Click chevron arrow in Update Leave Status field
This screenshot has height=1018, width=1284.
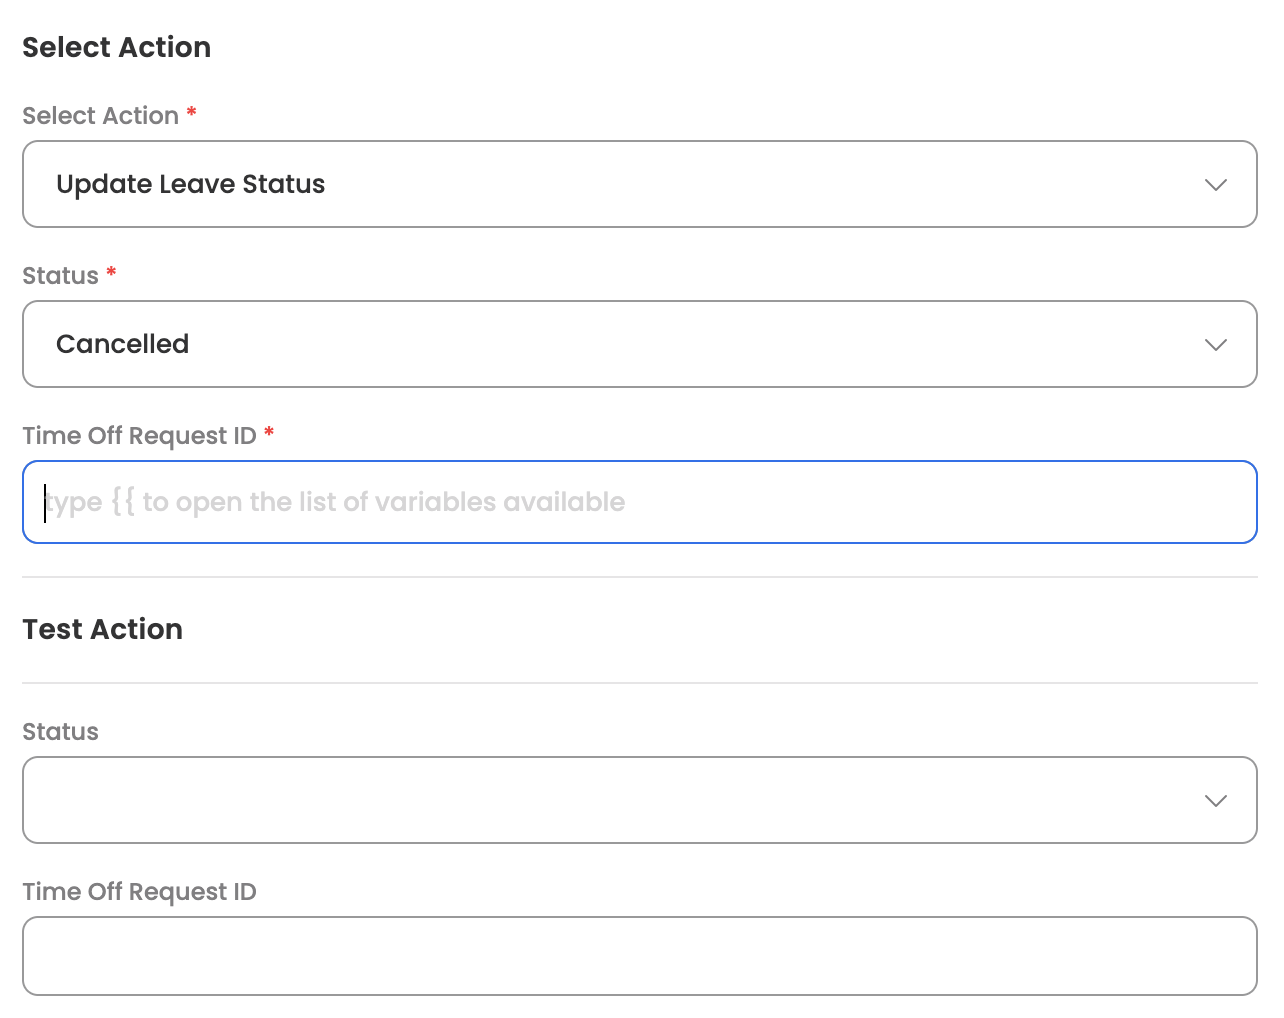(1215, 185)
